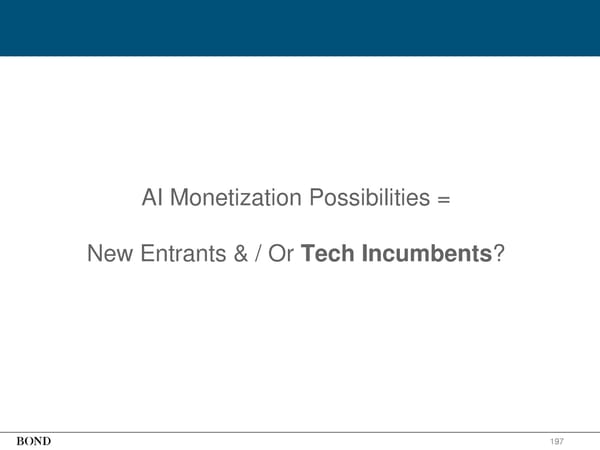Click the equals sign after Possibilities
The width and height of the screenshot is (600, 450).
444,201
